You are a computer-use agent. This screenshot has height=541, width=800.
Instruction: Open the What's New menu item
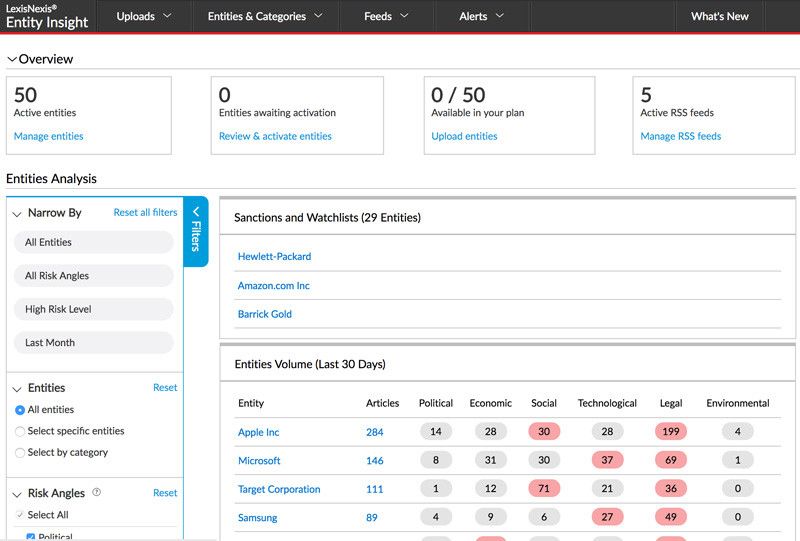719,16
